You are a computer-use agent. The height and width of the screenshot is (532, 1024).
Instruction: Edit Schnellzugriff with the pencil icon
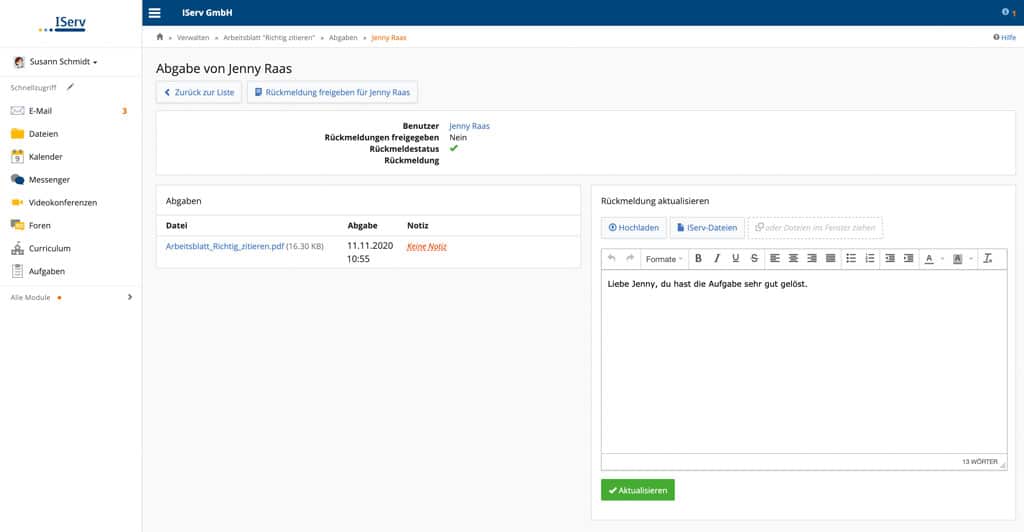click(70, 87)
